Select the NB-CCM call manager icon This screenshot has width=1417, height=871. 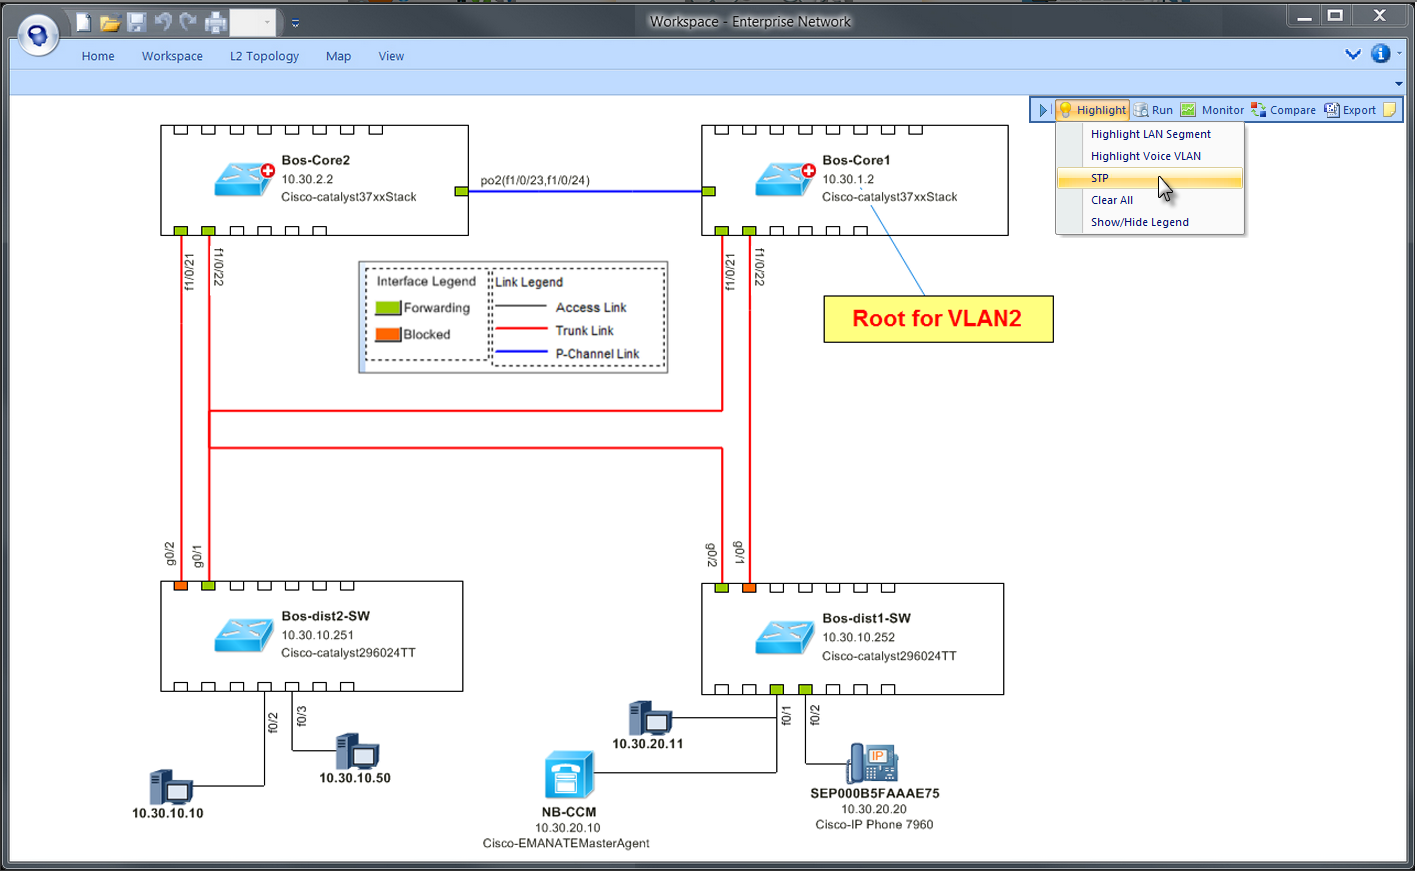pyautogui.click(x=568, y=776)
